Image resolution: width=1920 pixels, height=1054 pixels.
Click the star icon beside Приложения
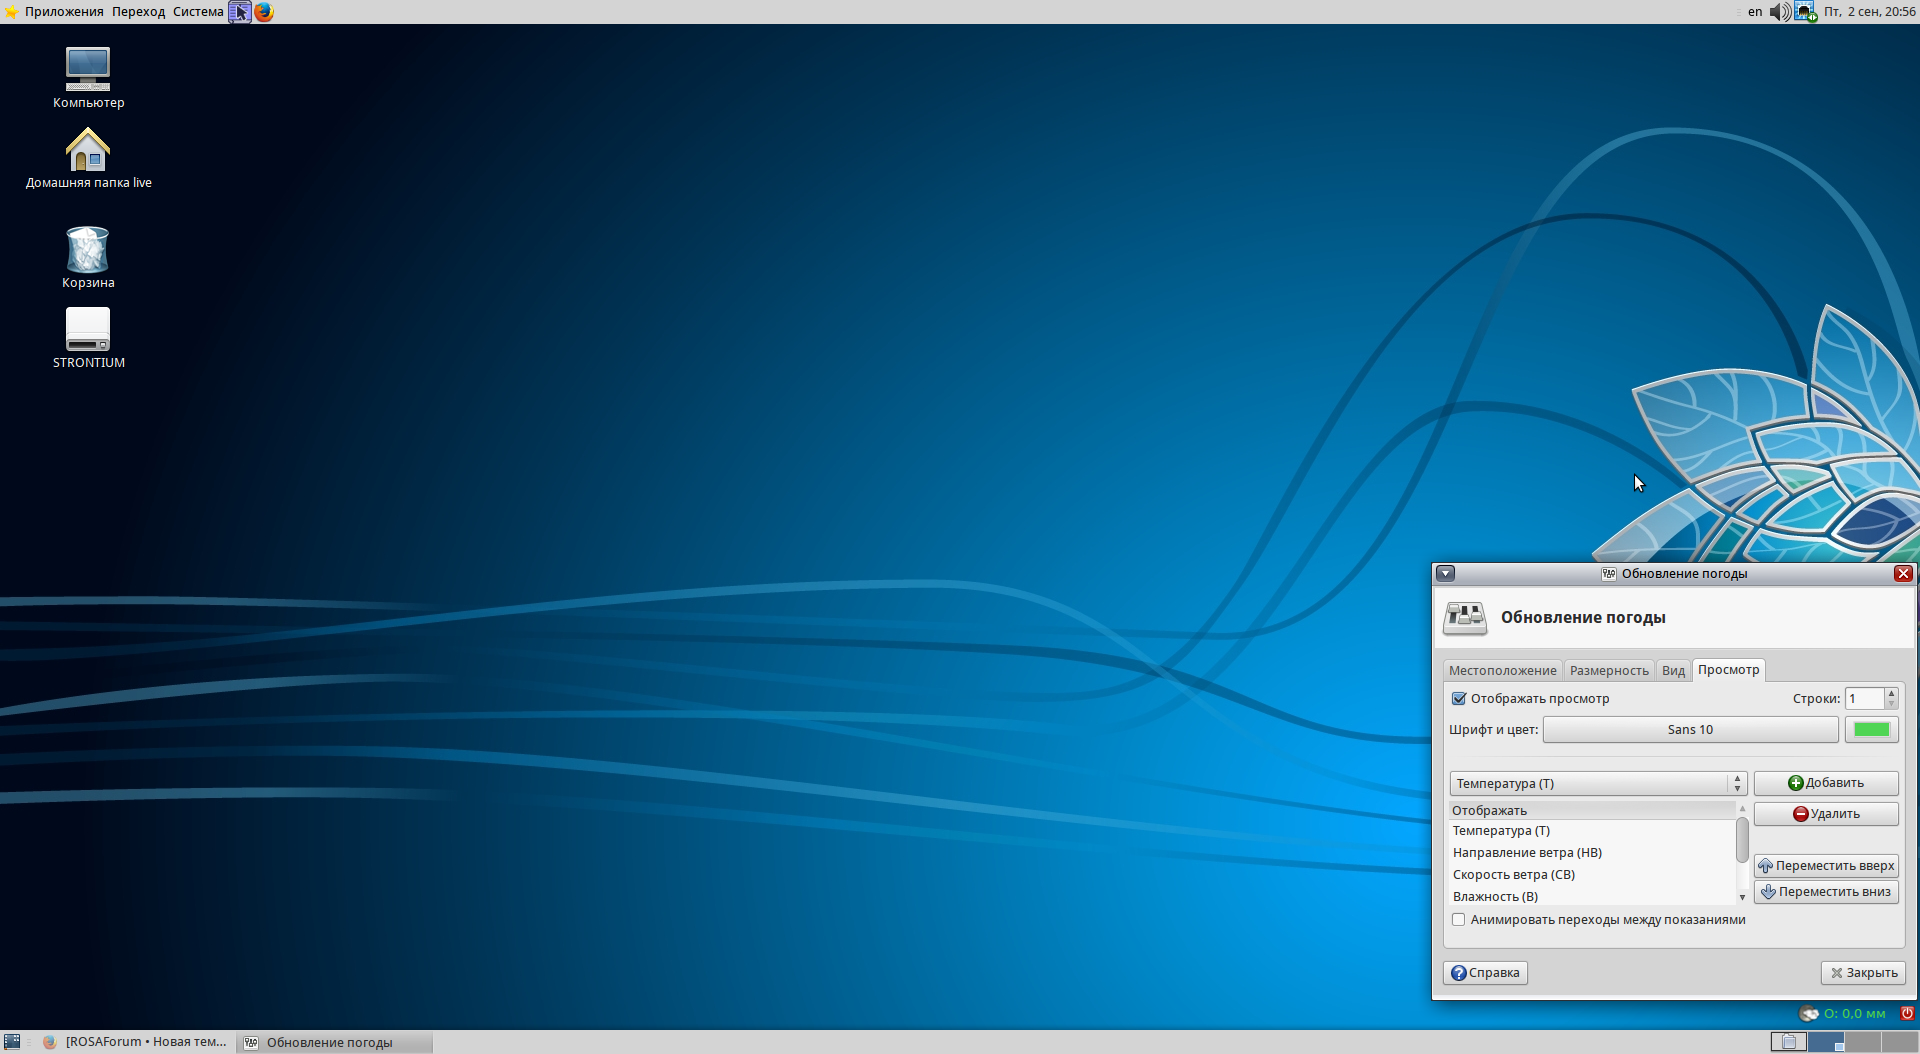tap(11, 12)
